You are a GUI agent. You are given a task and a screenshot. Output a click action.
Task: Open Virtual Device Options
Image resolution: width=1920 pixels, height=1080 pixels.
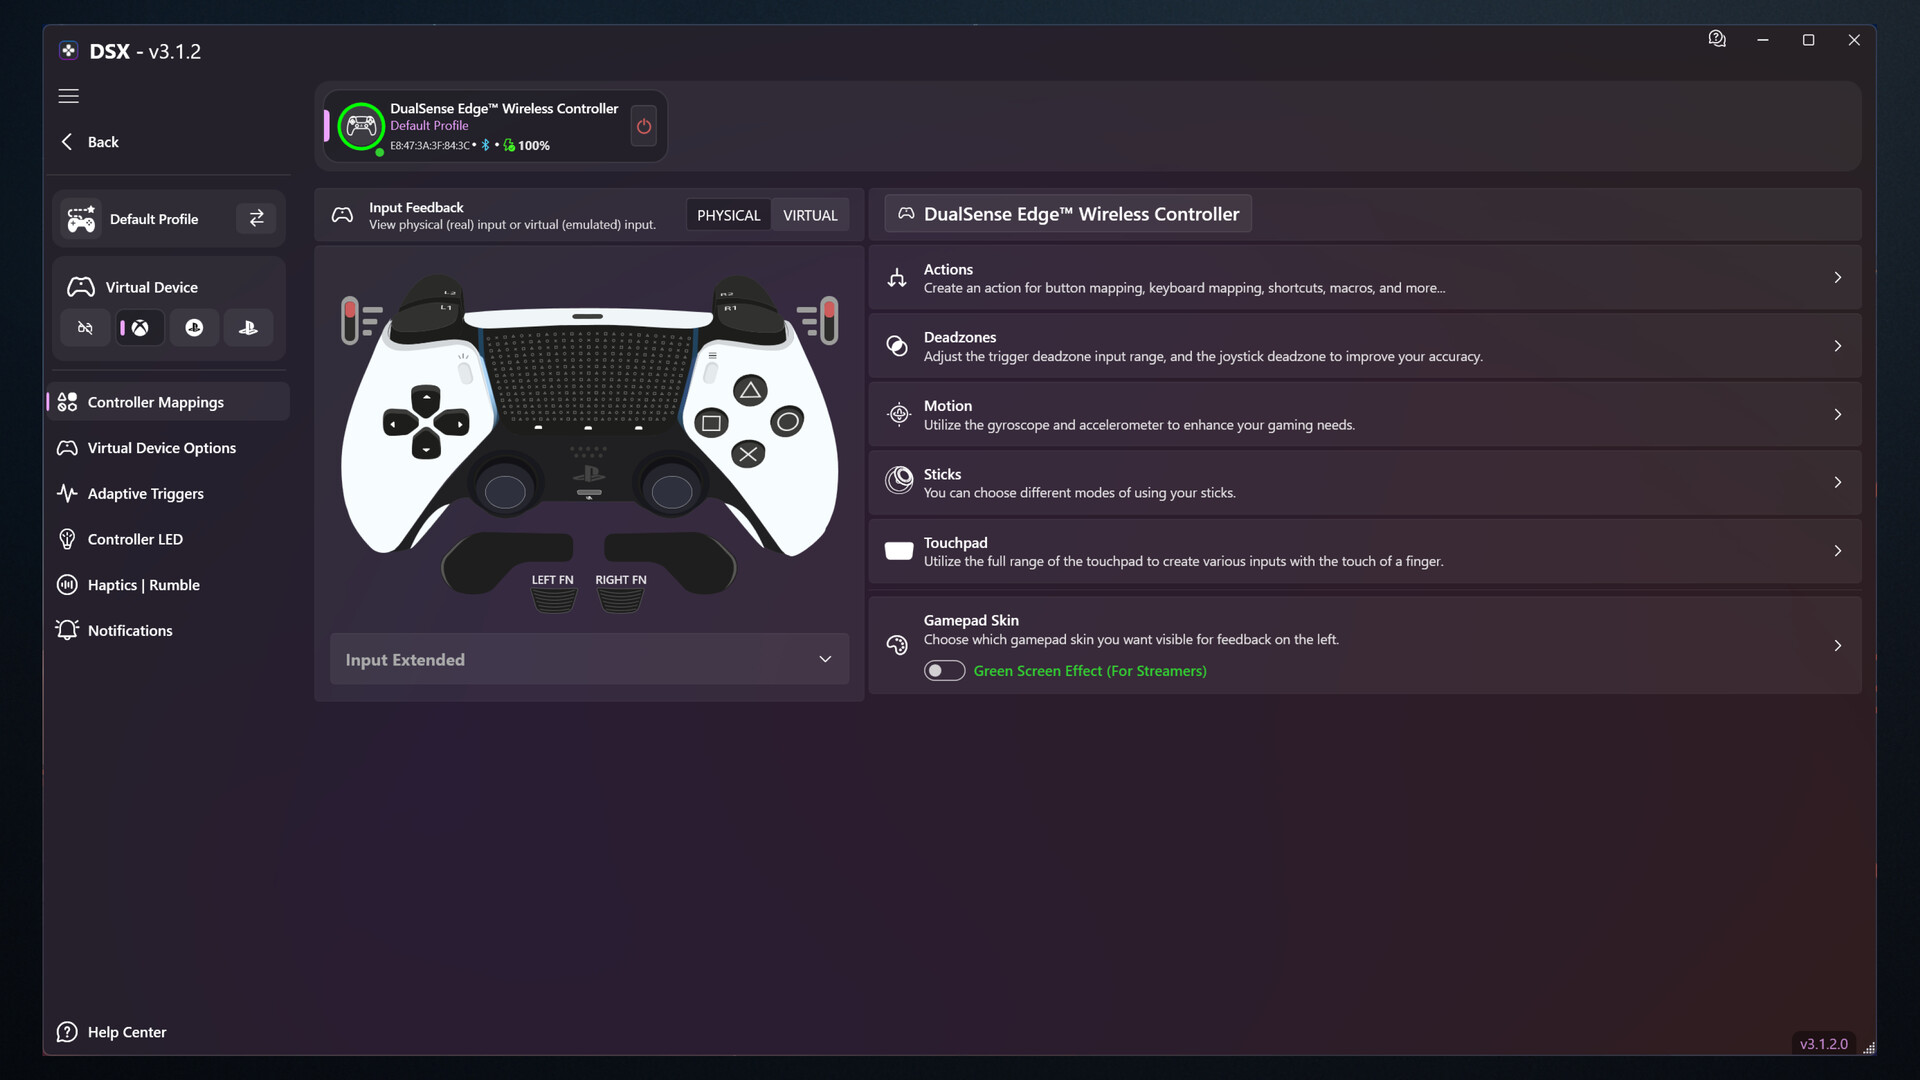point(161,447)
